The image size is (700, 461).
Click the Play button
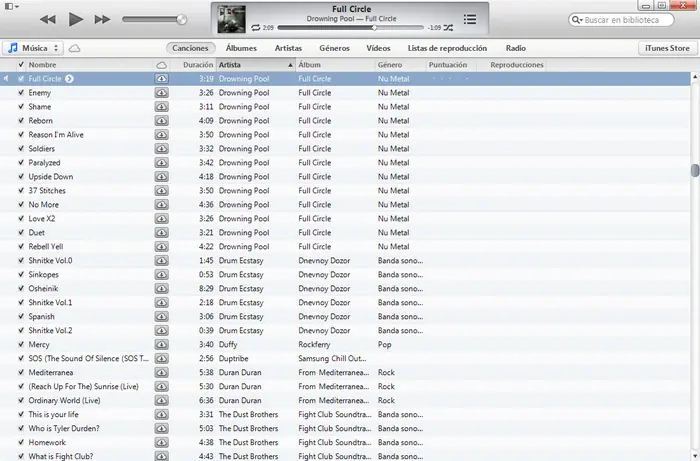75,19
